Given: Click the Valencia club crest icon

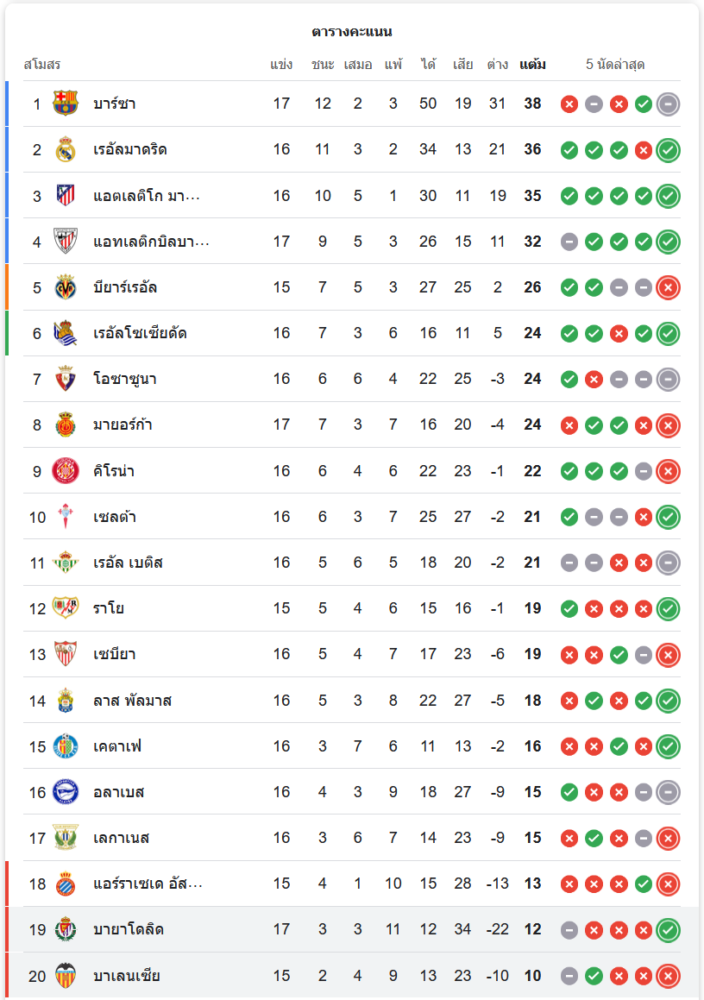Looking at the screenshot, I should pos(65,975).
